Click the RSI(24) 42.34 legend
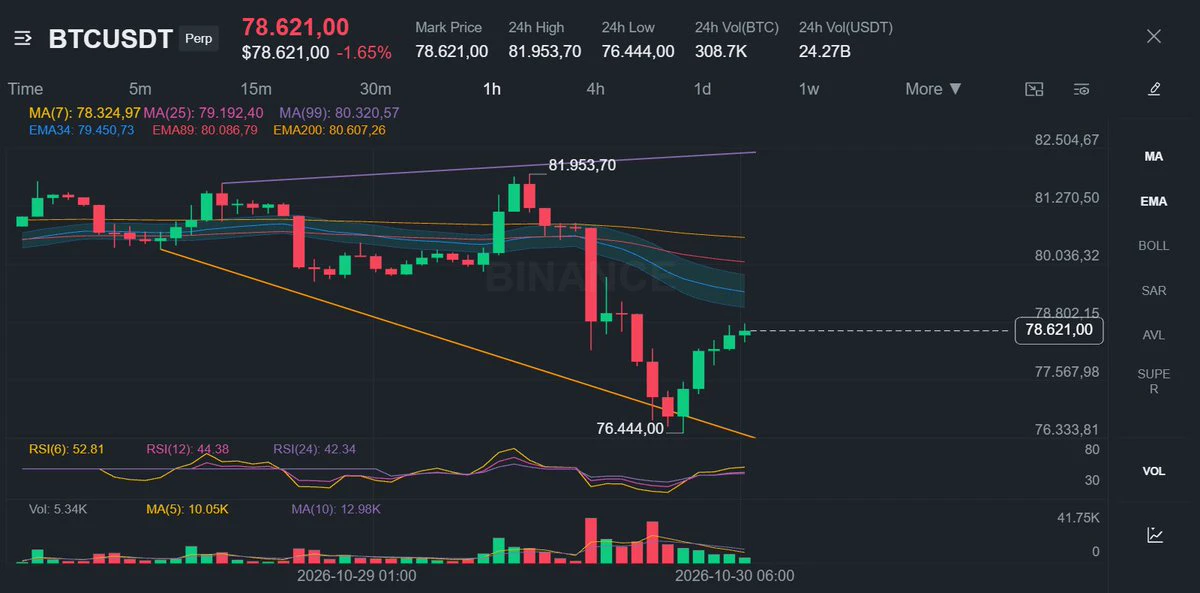 [314, 449]
